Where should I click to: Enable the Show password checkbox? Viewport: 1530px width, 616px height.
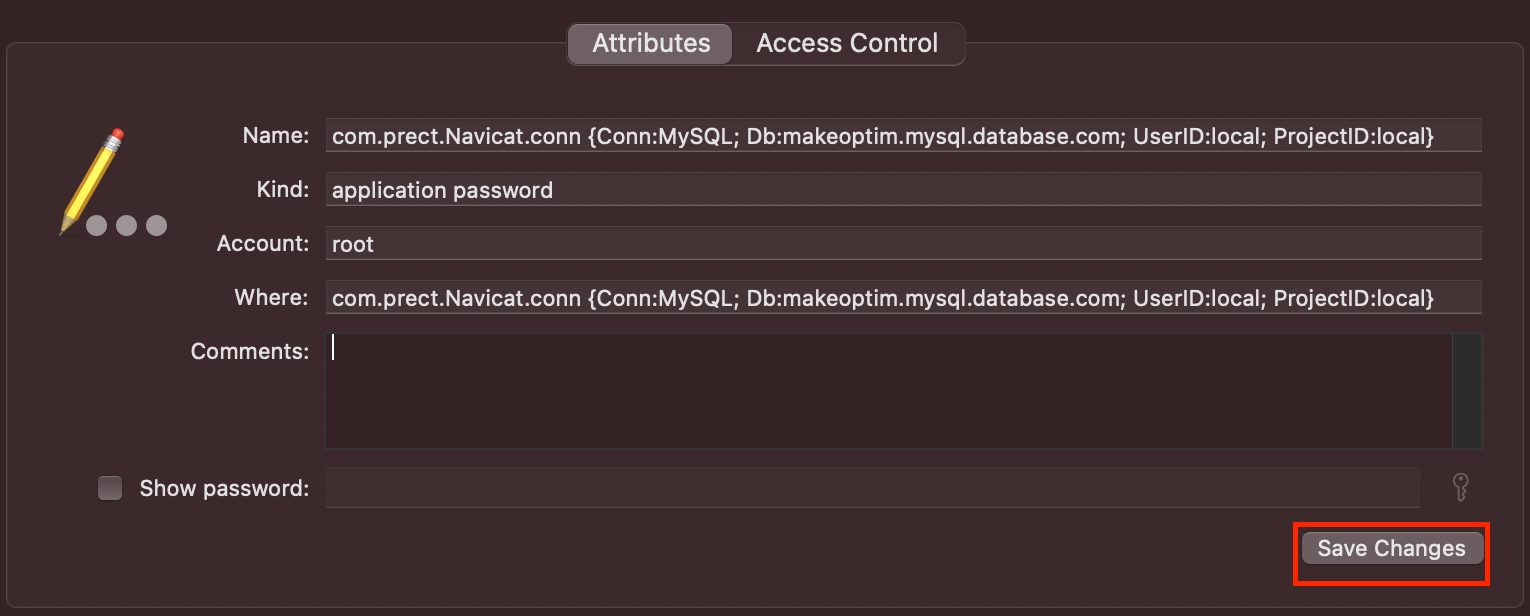coord(110,488)
